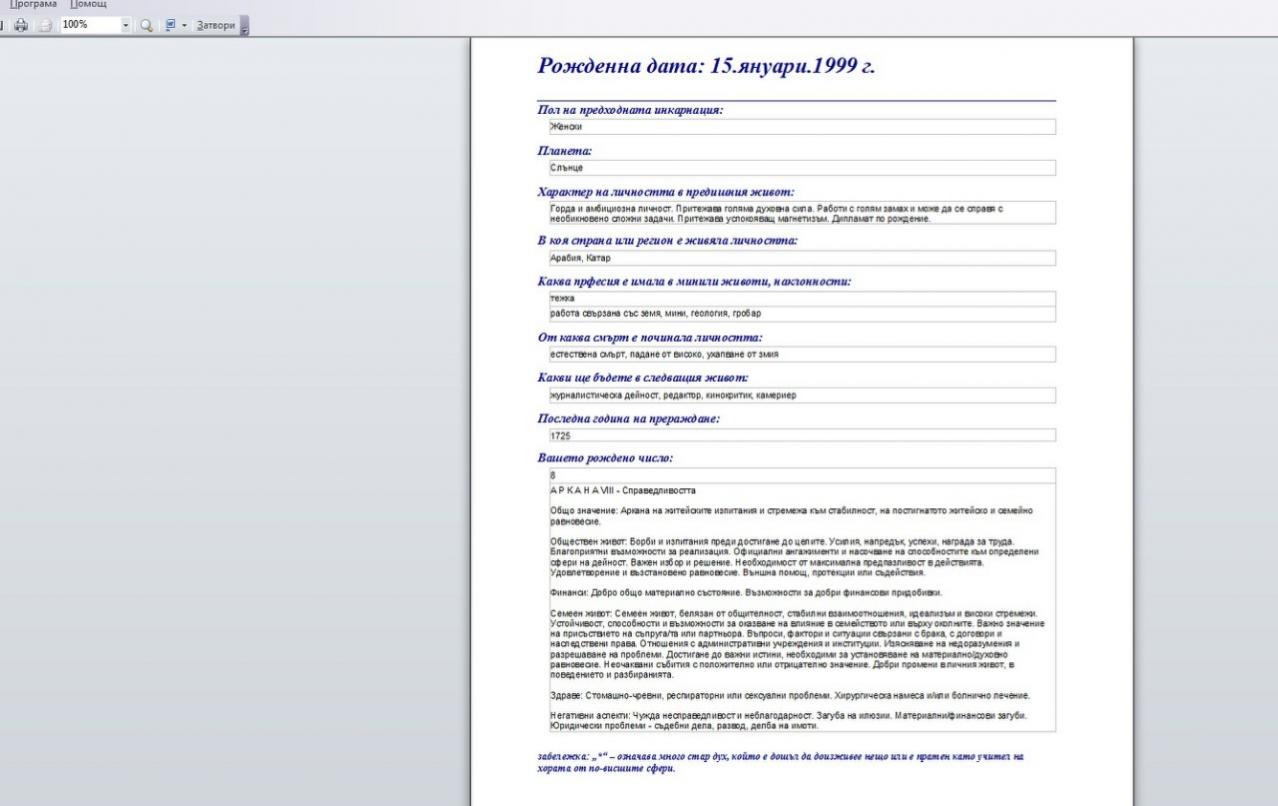Open the zoom percentage dropdown arrow
The image size is (1278, 806).
tap(127, 24)
